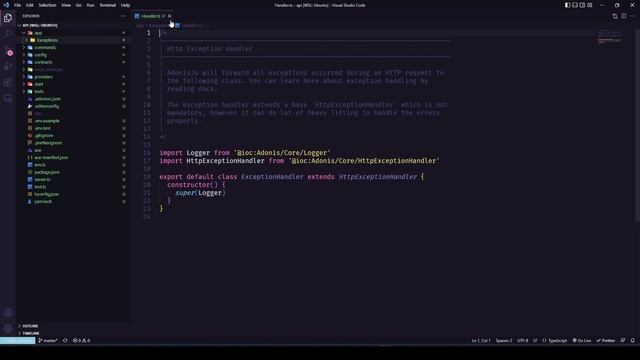Change the Spaces: 2 indentation setting

tap(504, 340)
